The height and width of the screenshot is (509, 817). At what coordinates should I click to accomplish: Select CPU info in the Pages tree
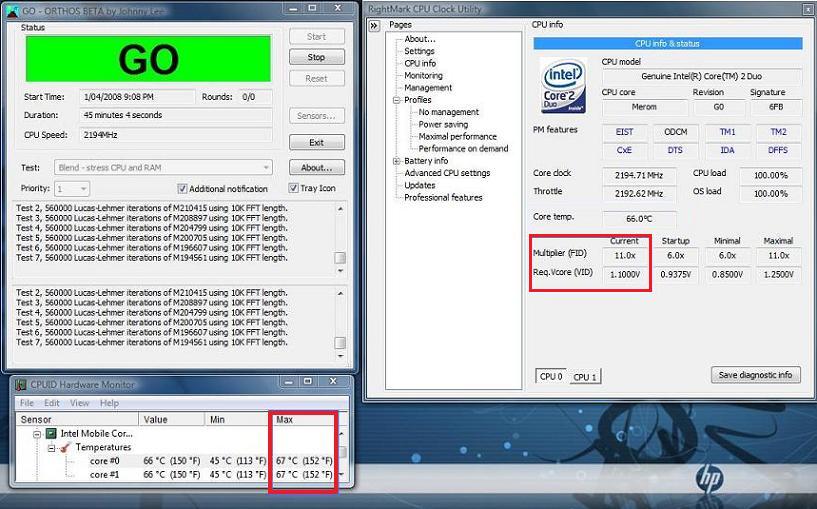(x=420, y=63)
